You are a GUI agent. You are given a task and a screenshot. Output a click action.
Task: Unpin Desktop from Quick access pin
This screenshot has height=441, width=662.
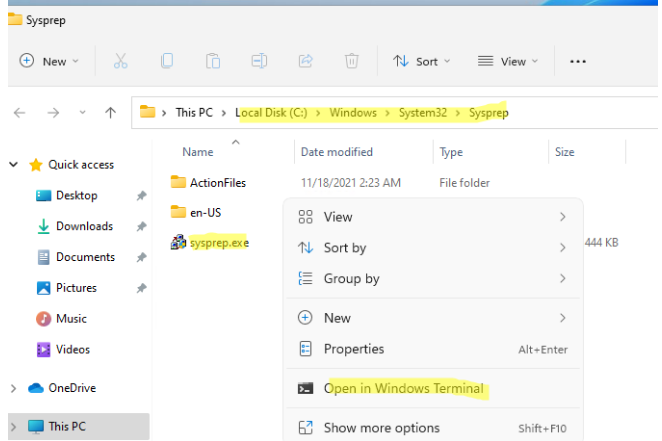coord(141,196)
